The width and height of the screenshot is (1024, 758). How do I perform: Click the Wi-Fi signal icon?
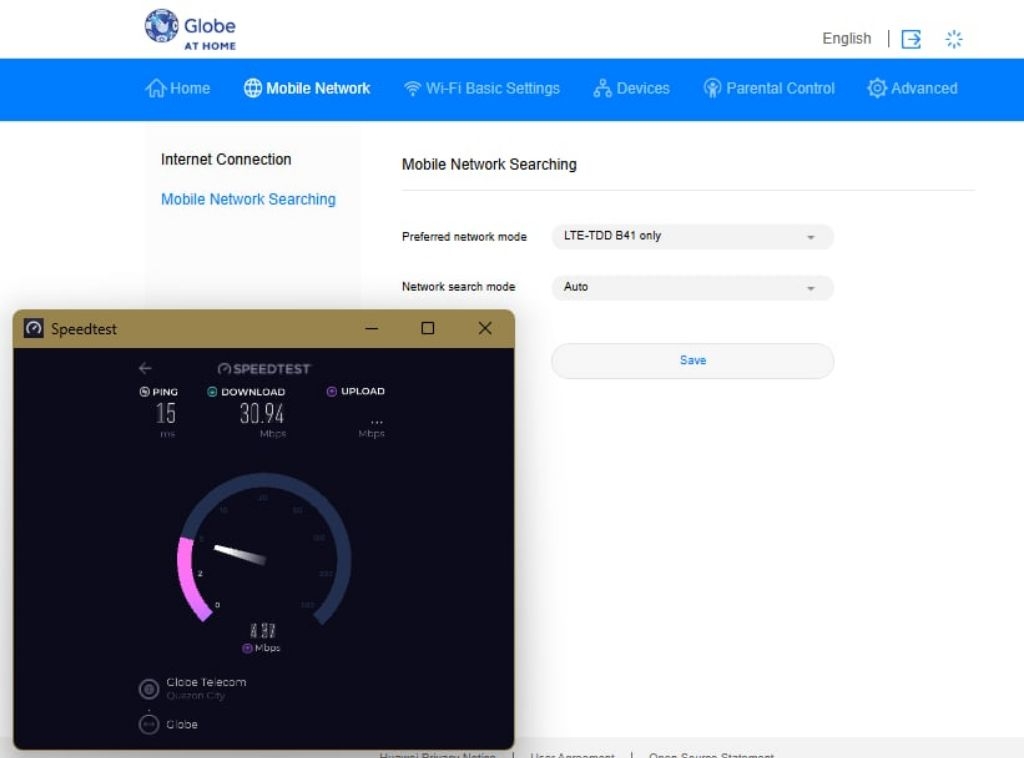(x=412, y=89)
